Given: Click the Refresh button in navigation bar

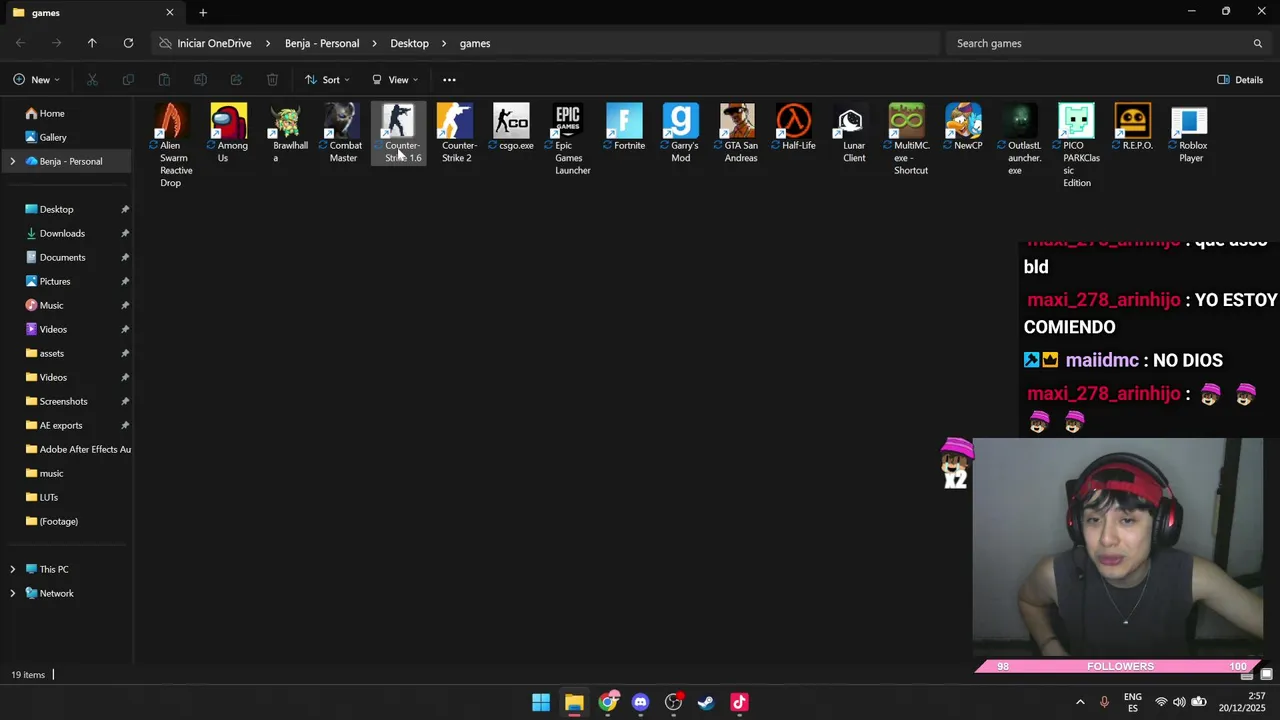Looking at the screenshot, I should click(128, 43).
